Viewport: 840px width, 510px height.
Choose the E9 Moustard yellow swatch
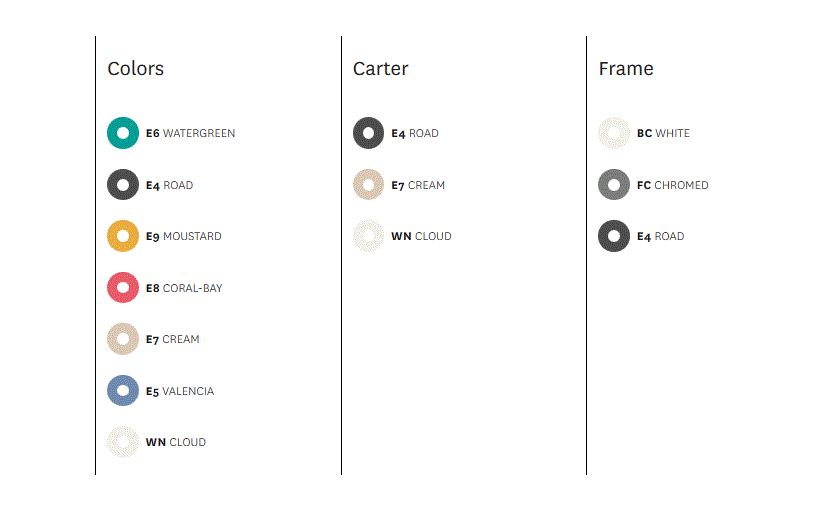(x=123, y=236)
